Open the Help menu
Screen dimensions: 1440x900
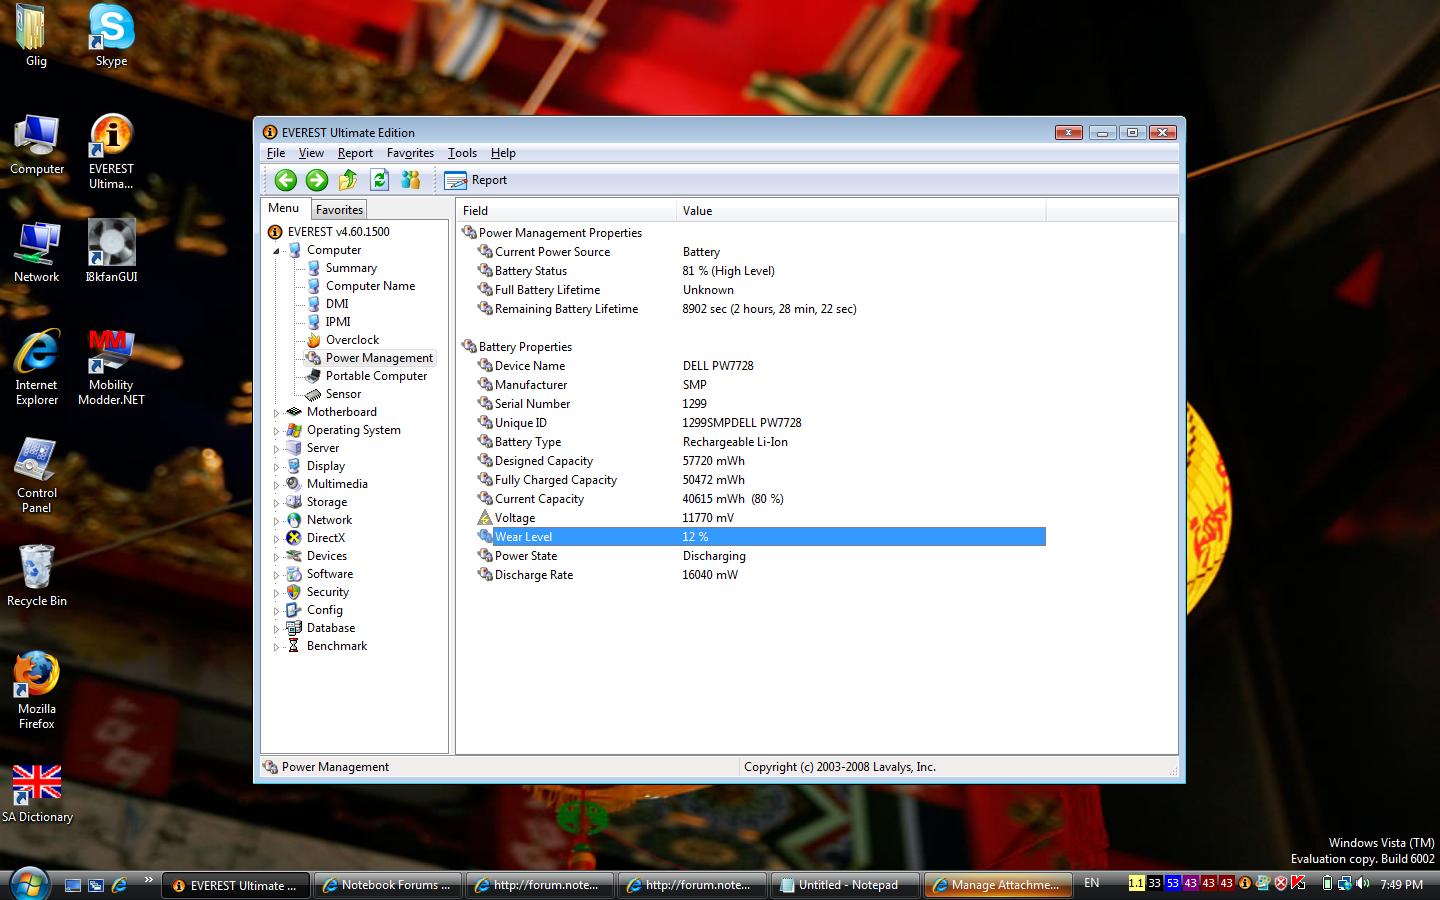(x=503, y=153)
